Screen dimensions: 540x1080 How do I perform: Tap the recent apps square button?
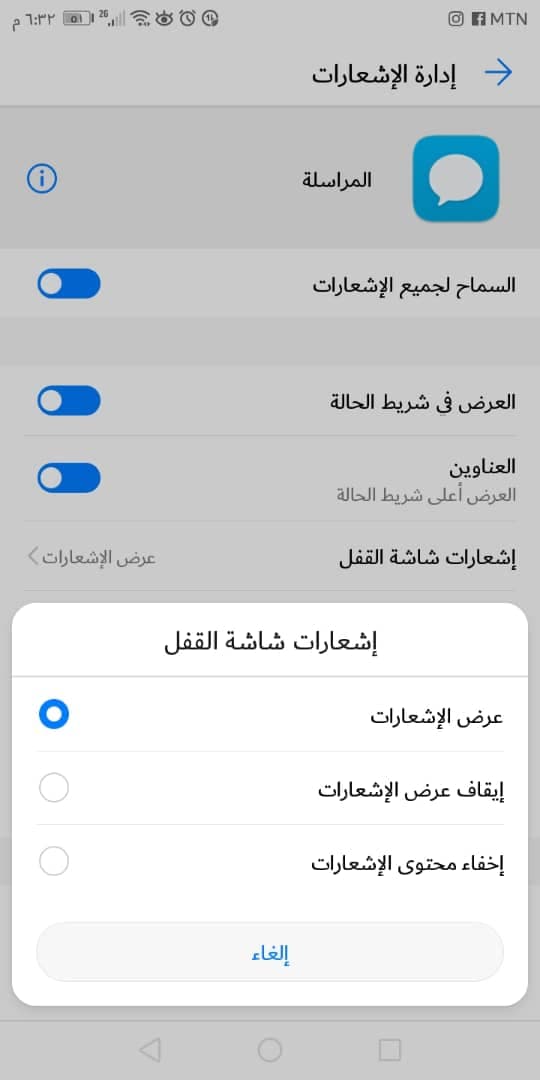390,1050
